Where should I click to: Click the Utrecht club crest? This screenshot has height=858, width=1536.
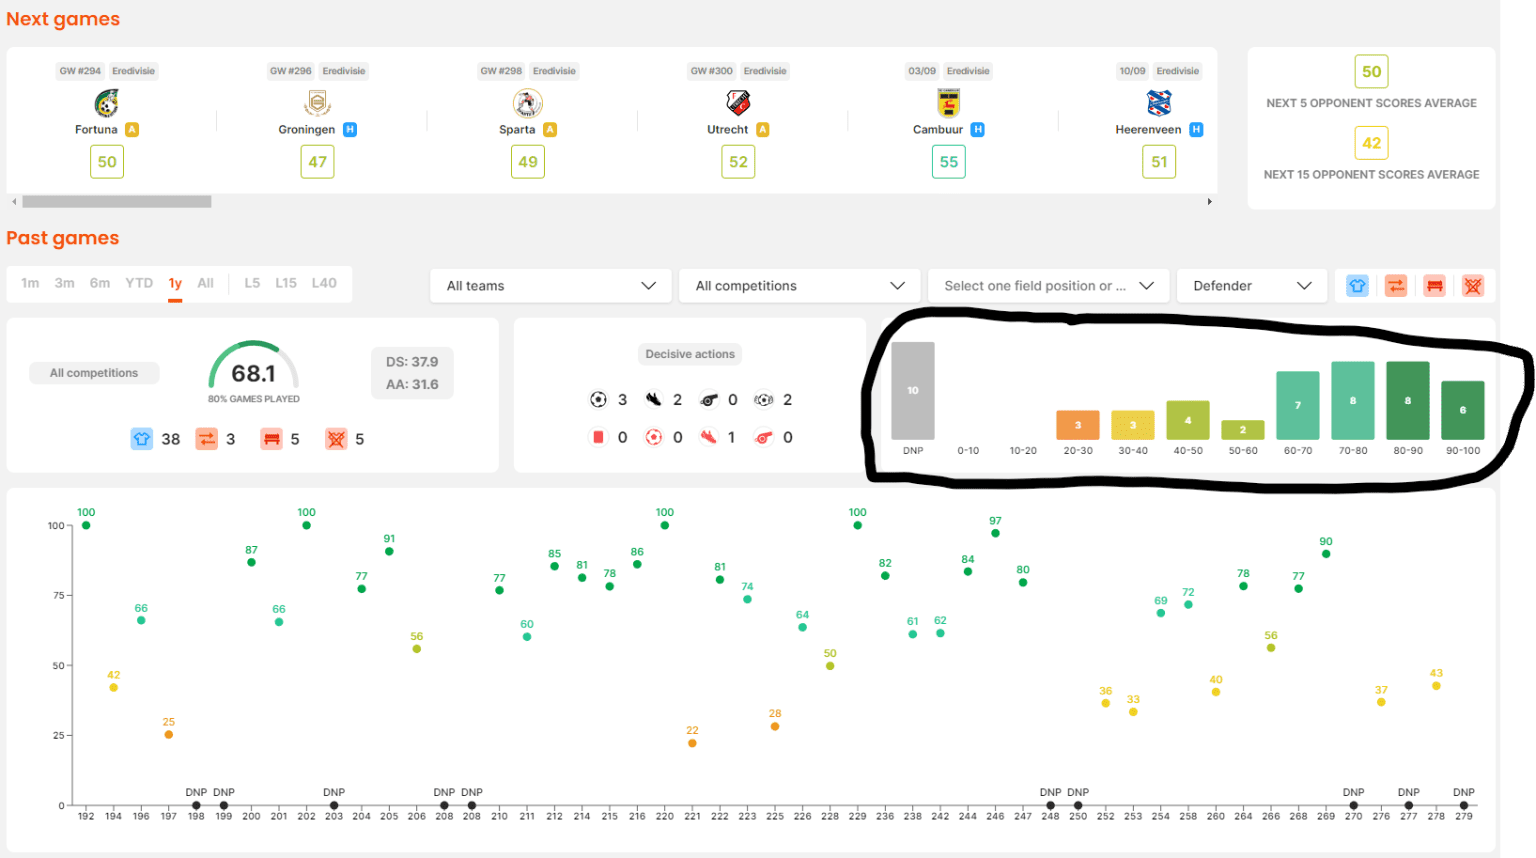point(738,103)
